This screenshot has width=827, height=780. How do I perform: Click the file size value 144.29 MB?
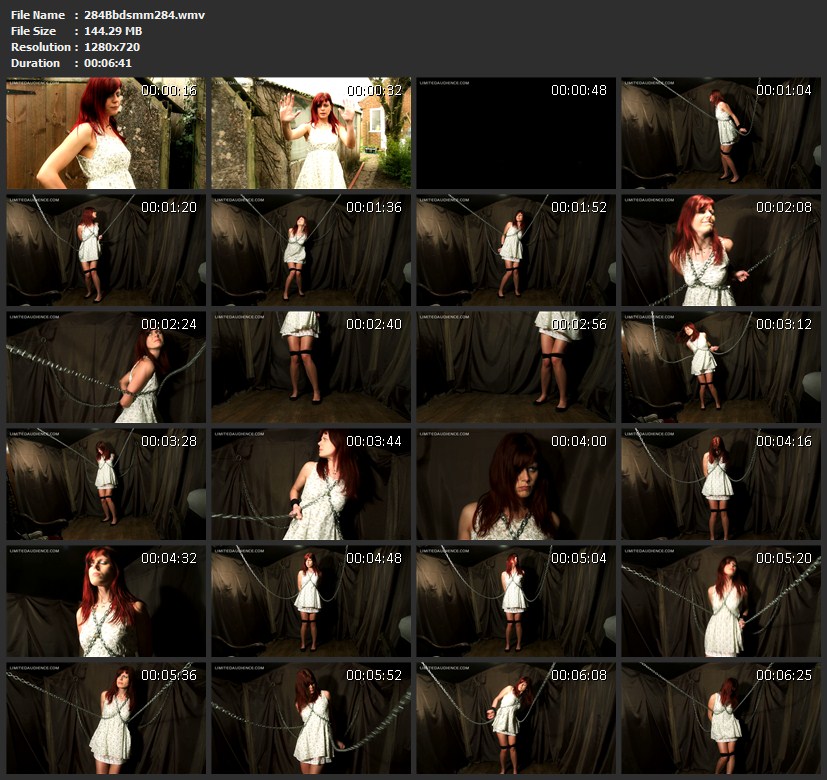click(113, 31)
